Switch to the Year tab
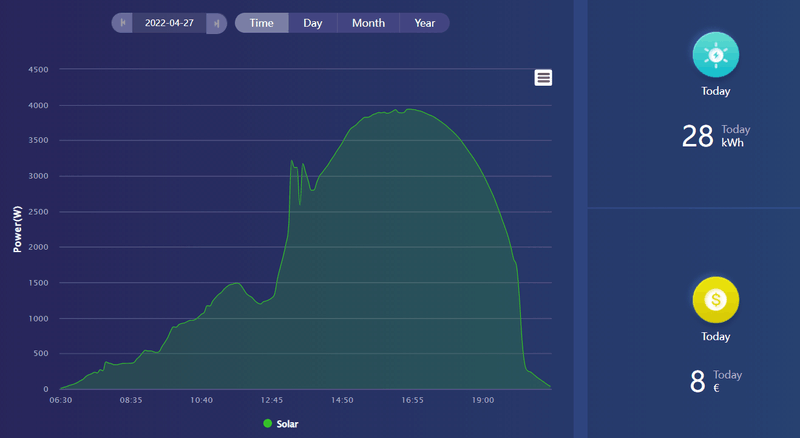 tap(424, 23)
